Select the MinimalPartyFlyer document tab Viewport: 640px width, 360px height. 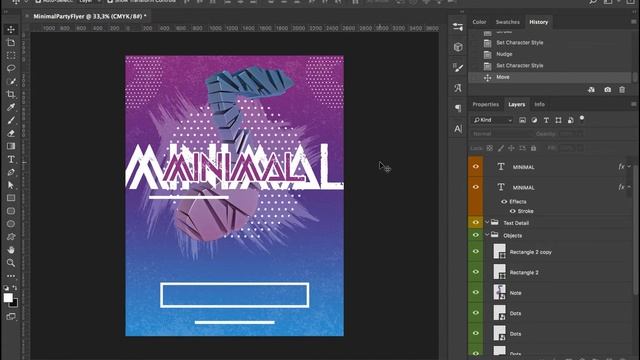[x=89, y=16]
